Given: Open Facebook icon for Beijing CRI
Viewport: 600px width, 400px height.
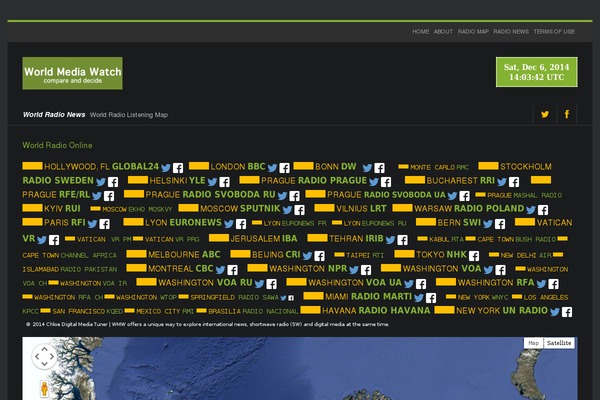Looking at the screenshot, I should click(320, 256).
